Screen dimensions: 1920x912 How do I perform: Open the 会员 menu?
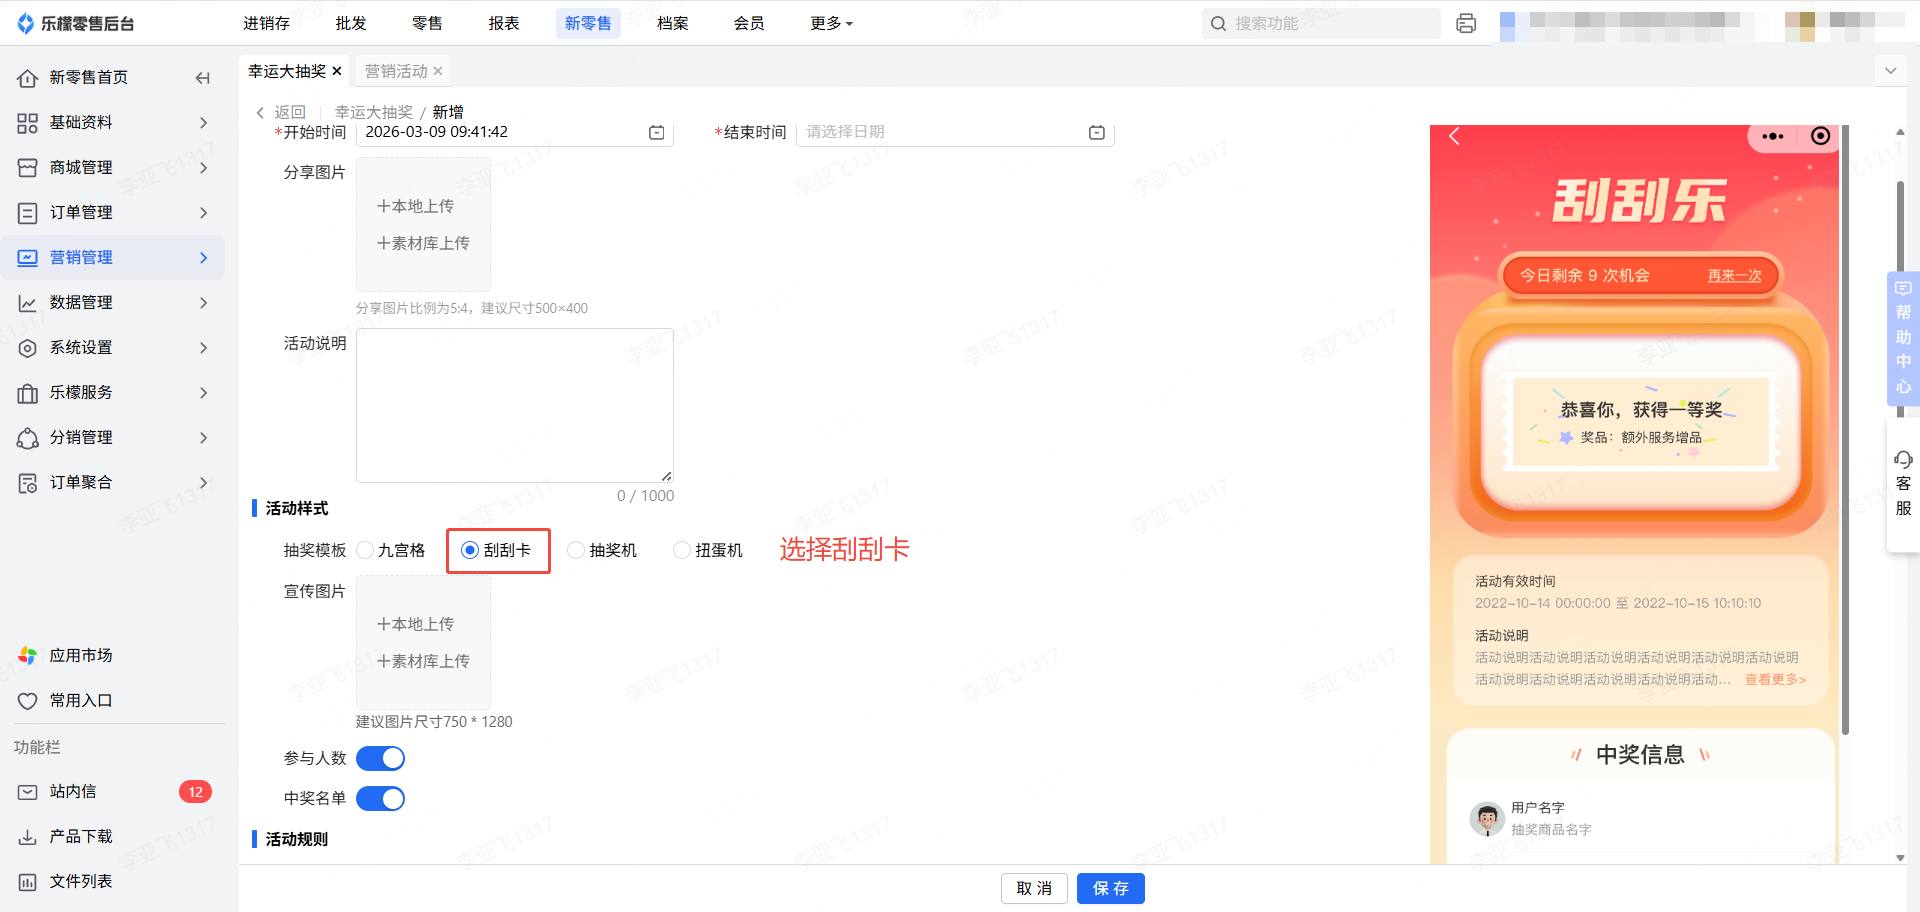749,23
